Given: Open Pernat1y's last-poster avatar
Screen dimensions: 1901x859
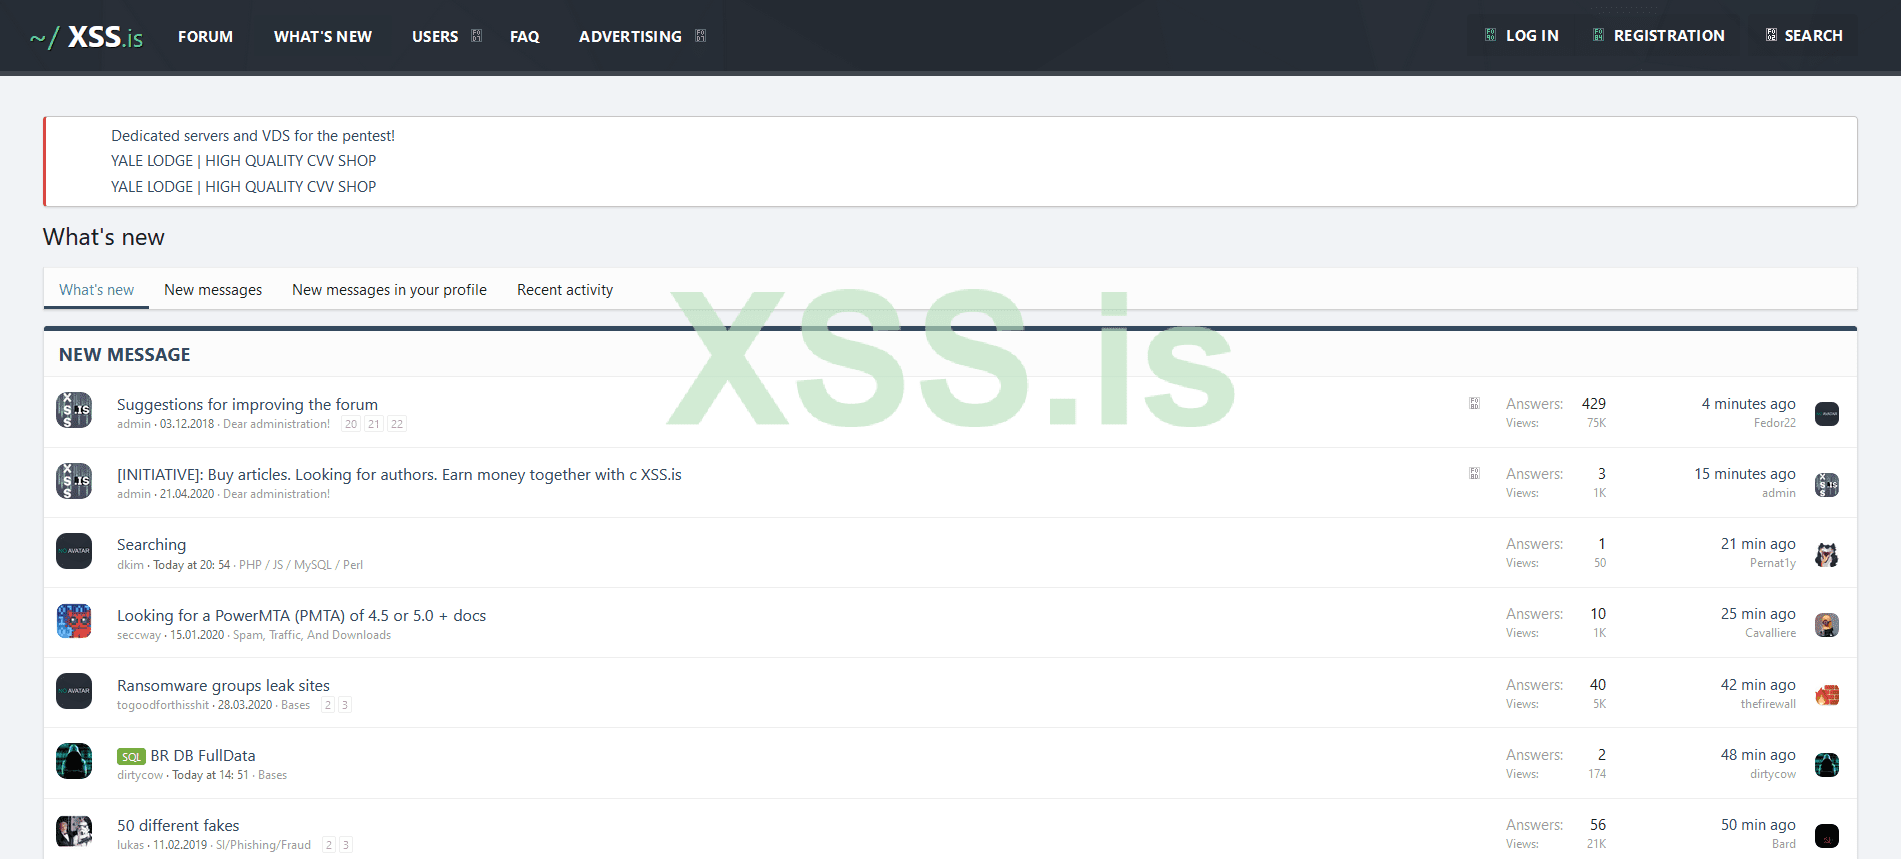Looking at the screenshot, I should pos(1827,554).
